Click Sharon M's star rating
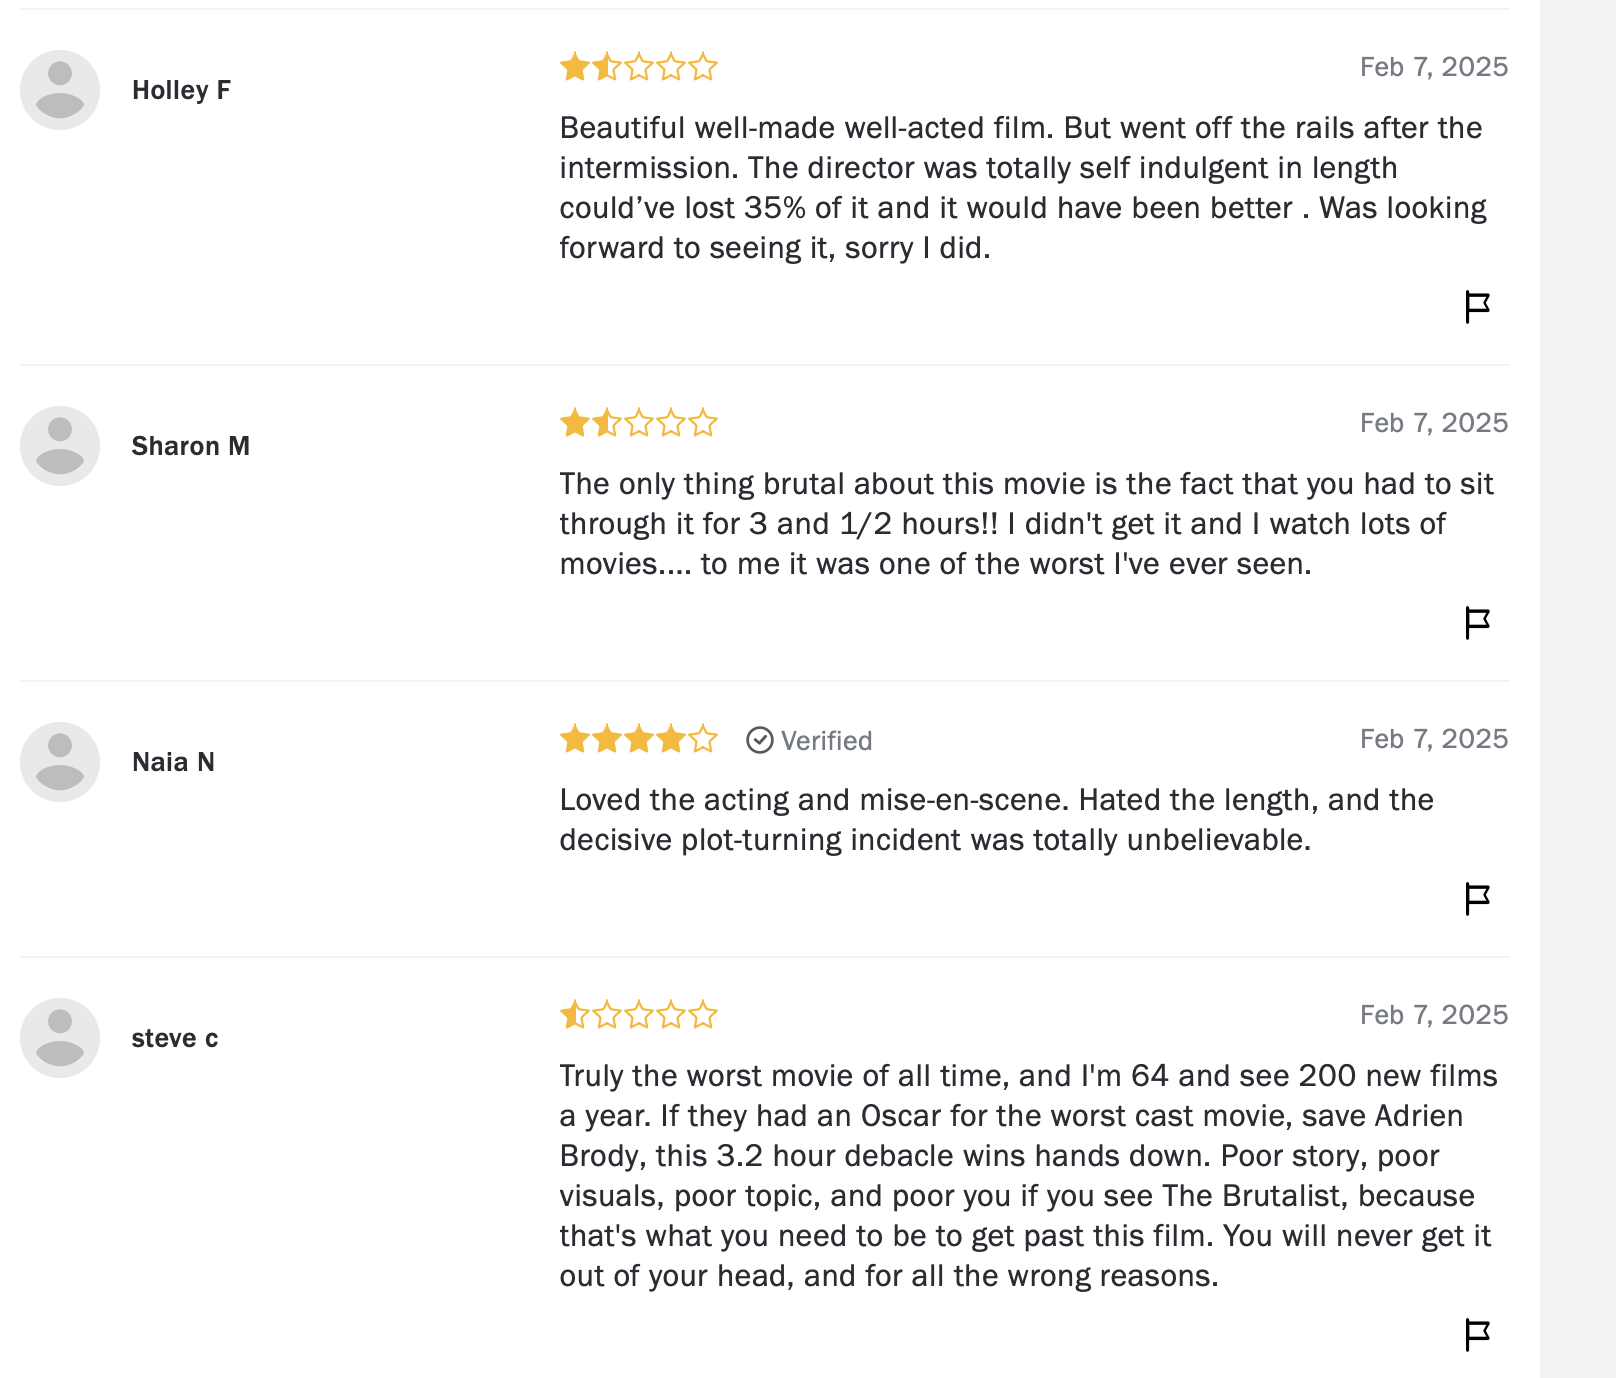Image resolution: width=1616 pixels, height=1378 pixels. click(639, 423)
